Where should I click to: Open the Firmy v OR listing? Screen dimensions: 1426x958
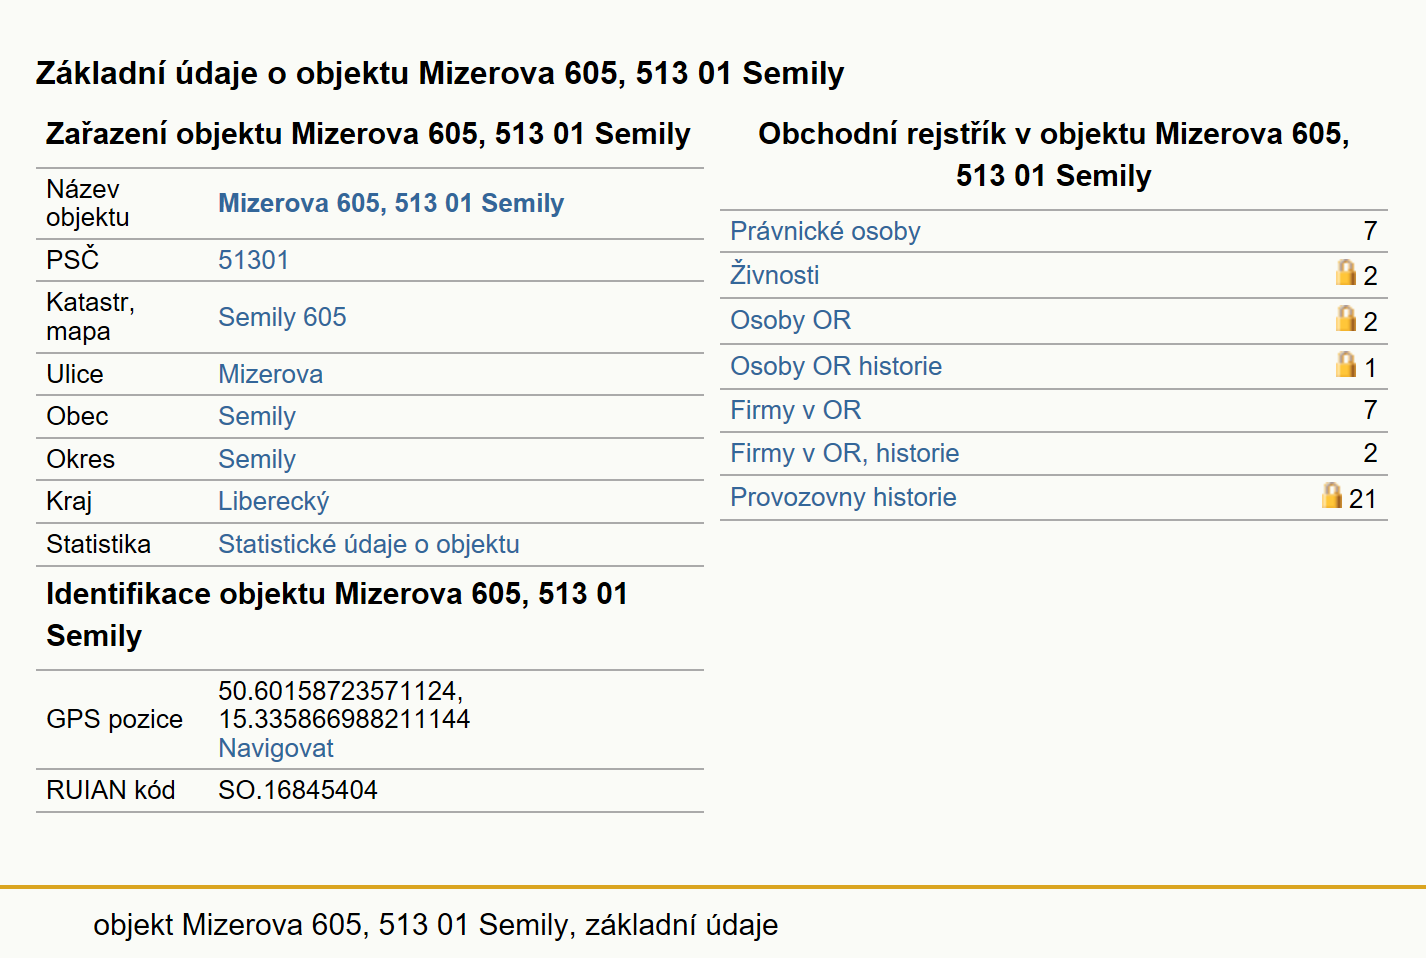click(796, 410)
